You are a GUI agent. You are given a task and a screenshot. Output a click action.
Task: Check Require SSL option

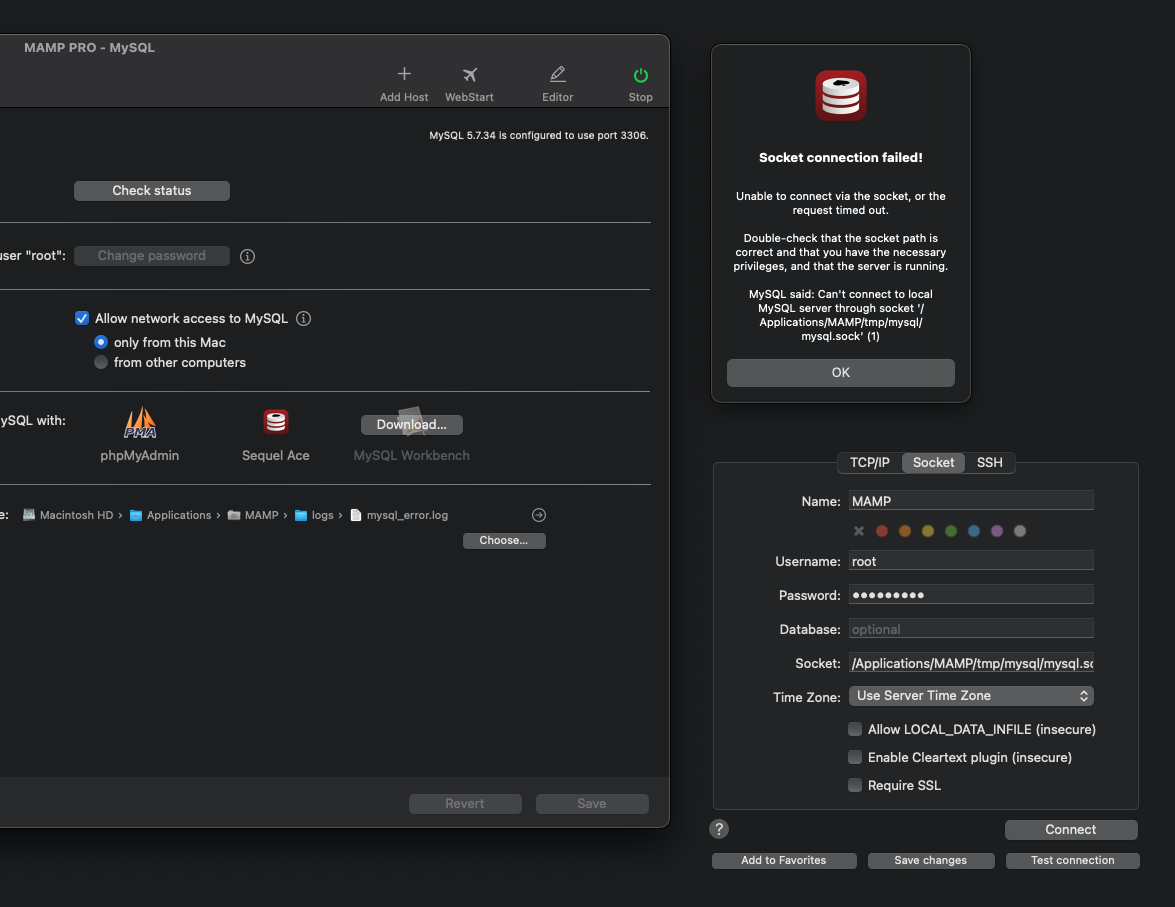click(855, 786)
